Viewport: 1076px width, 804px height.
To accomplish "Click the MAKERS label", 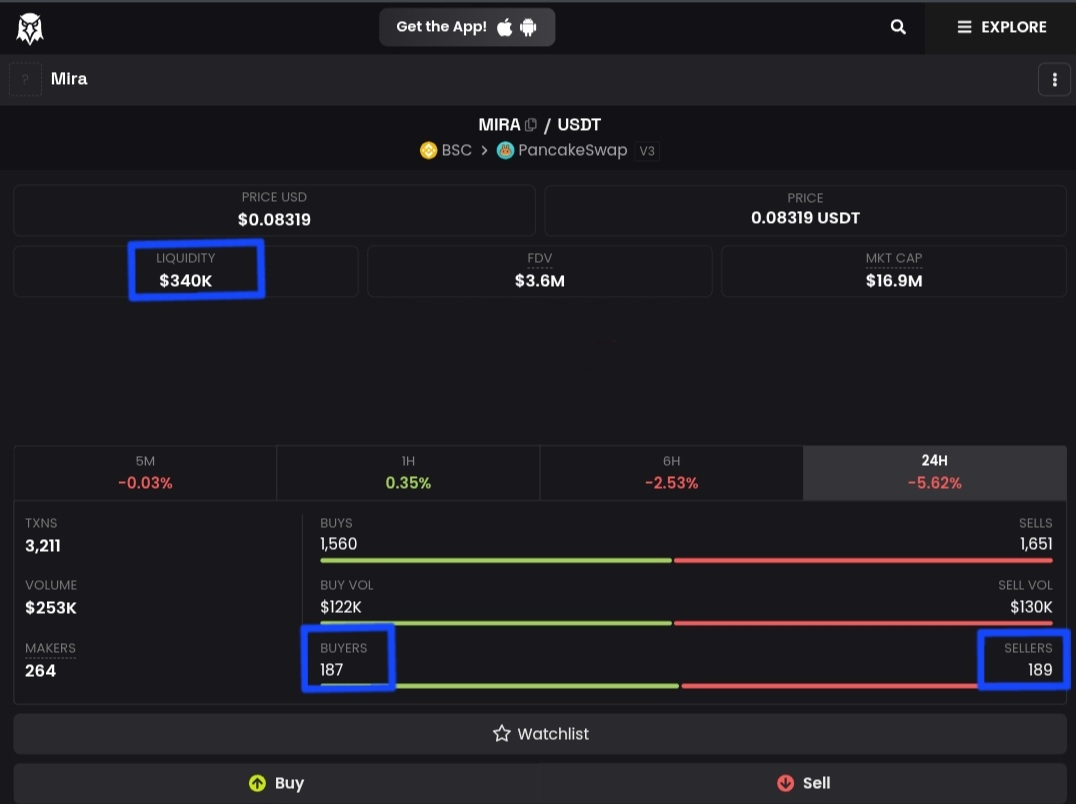I will [50, 648].
